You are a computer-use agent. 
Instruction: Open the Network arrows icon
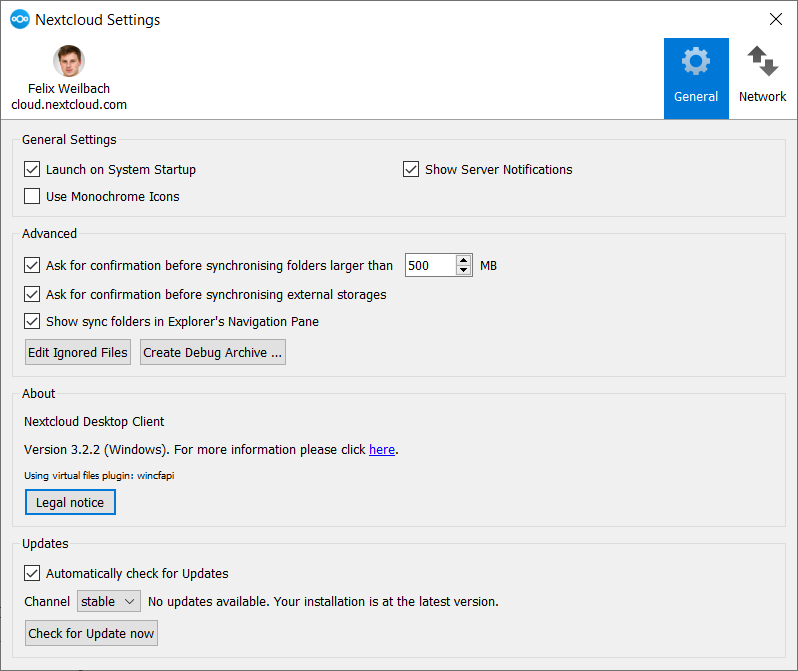tap(762, 64)
